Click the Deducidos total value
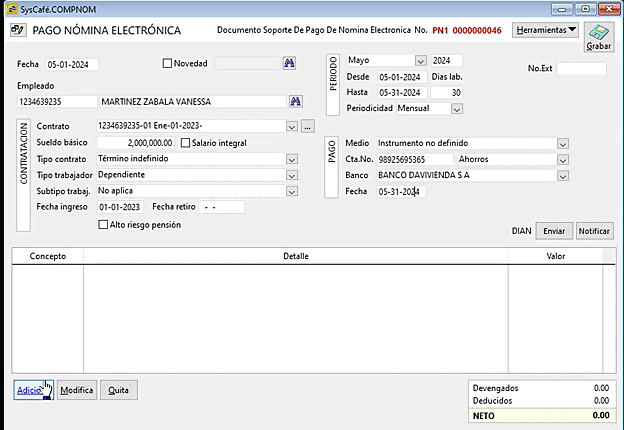The width and height of the screenshot is (624, 430). point(601,401)
